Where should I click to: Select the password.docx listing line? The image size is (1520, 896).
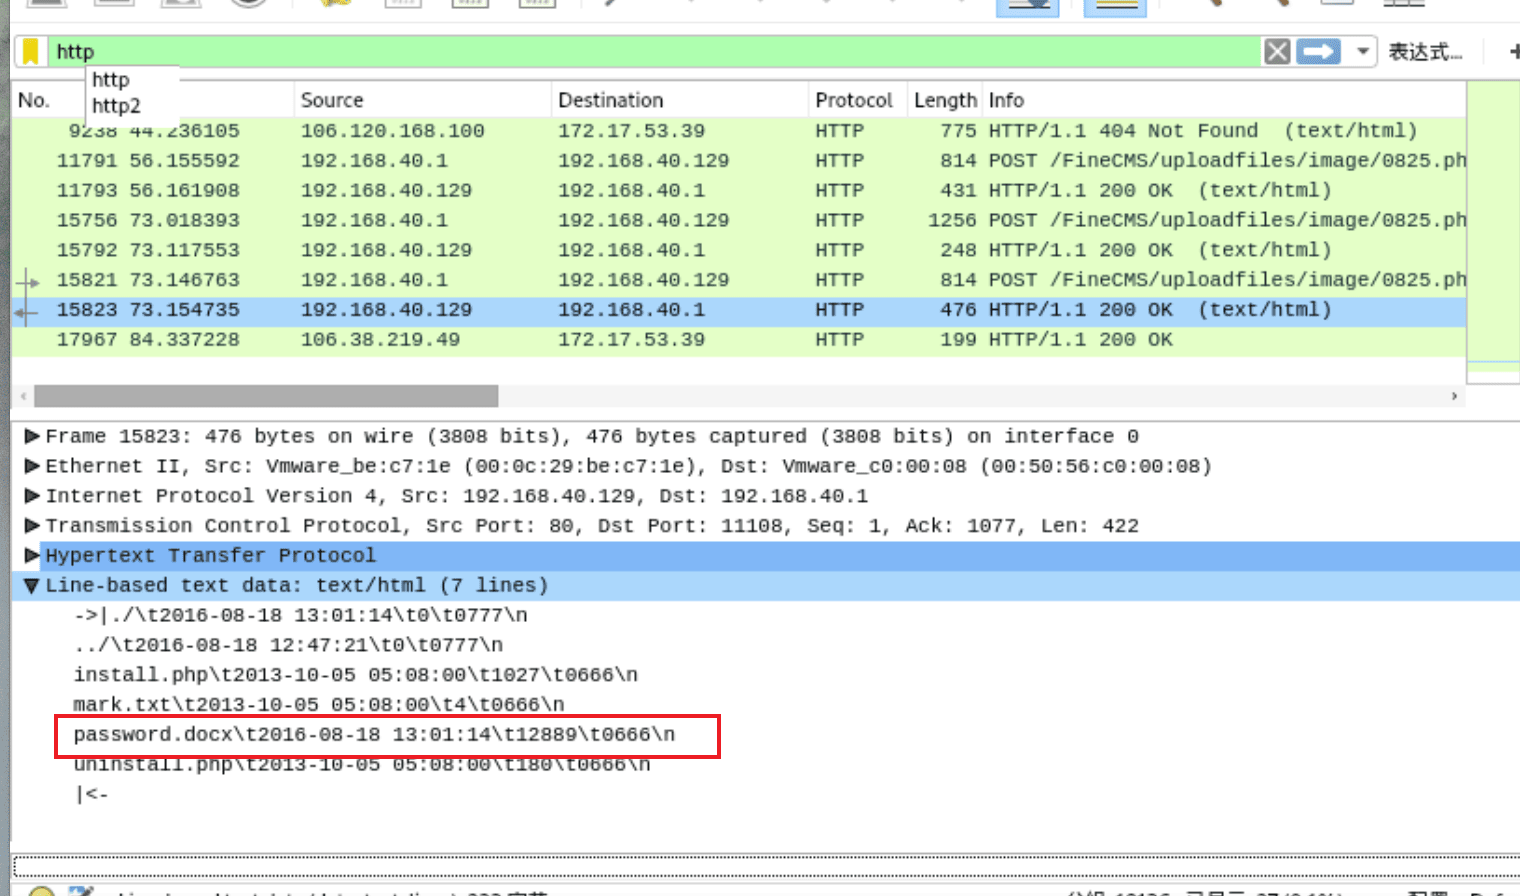[x=374, y=735]
